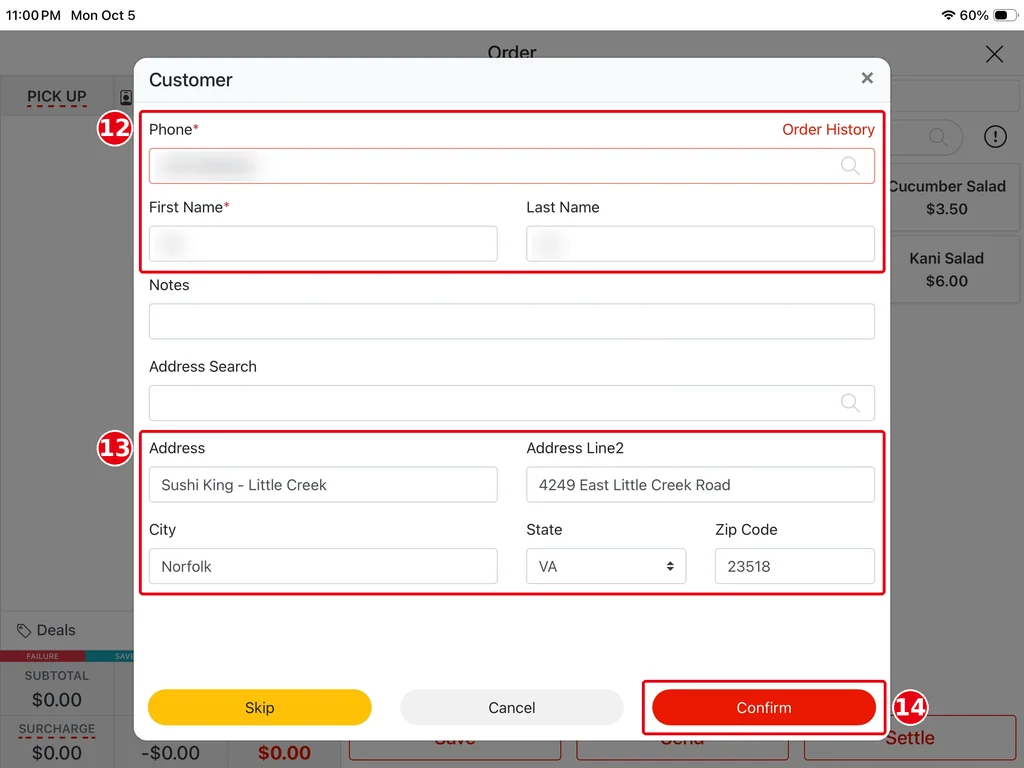Click the info alert icon in Order screen
1024x768 pixels.
click(x=995, y=136)
